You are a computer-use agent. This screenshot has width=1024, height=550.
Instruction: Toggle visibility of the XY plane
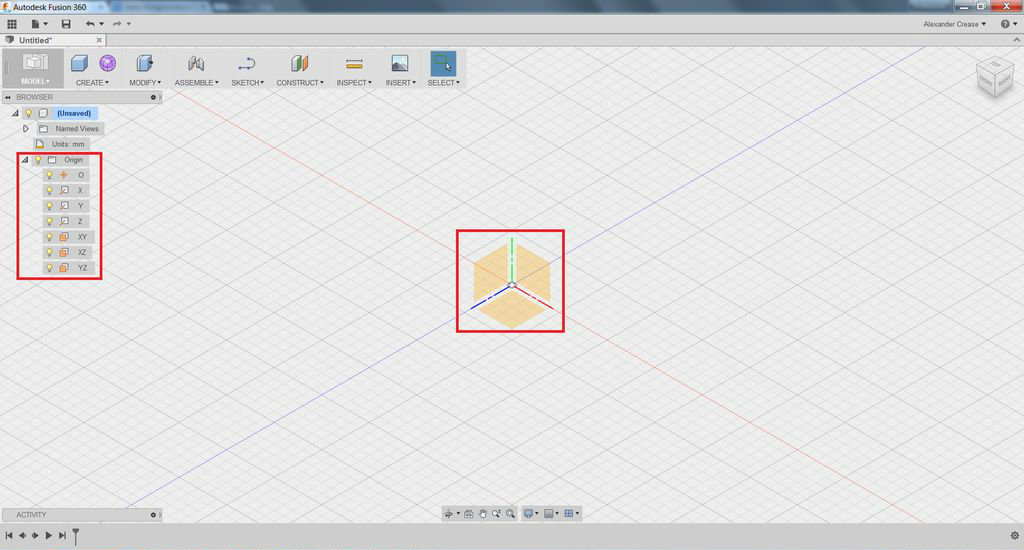49,237
